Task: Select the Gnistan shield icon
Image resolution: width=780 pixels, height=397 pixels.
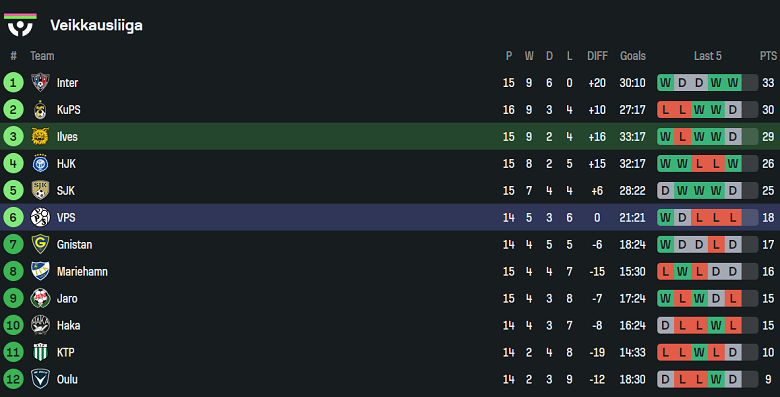Action: [40, 244]
